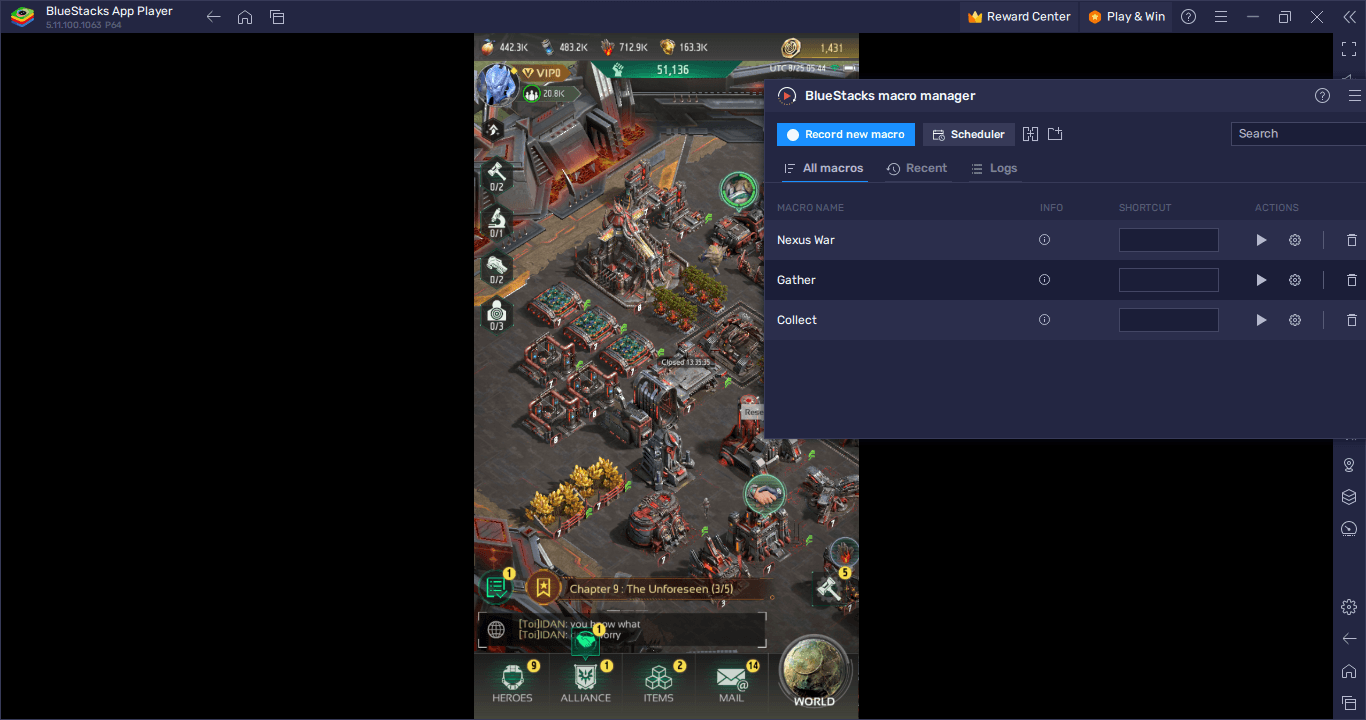The image size is (1366, 720).
Task: Open macro manager hamburger menu
Action: click(x=1355, y=96)
